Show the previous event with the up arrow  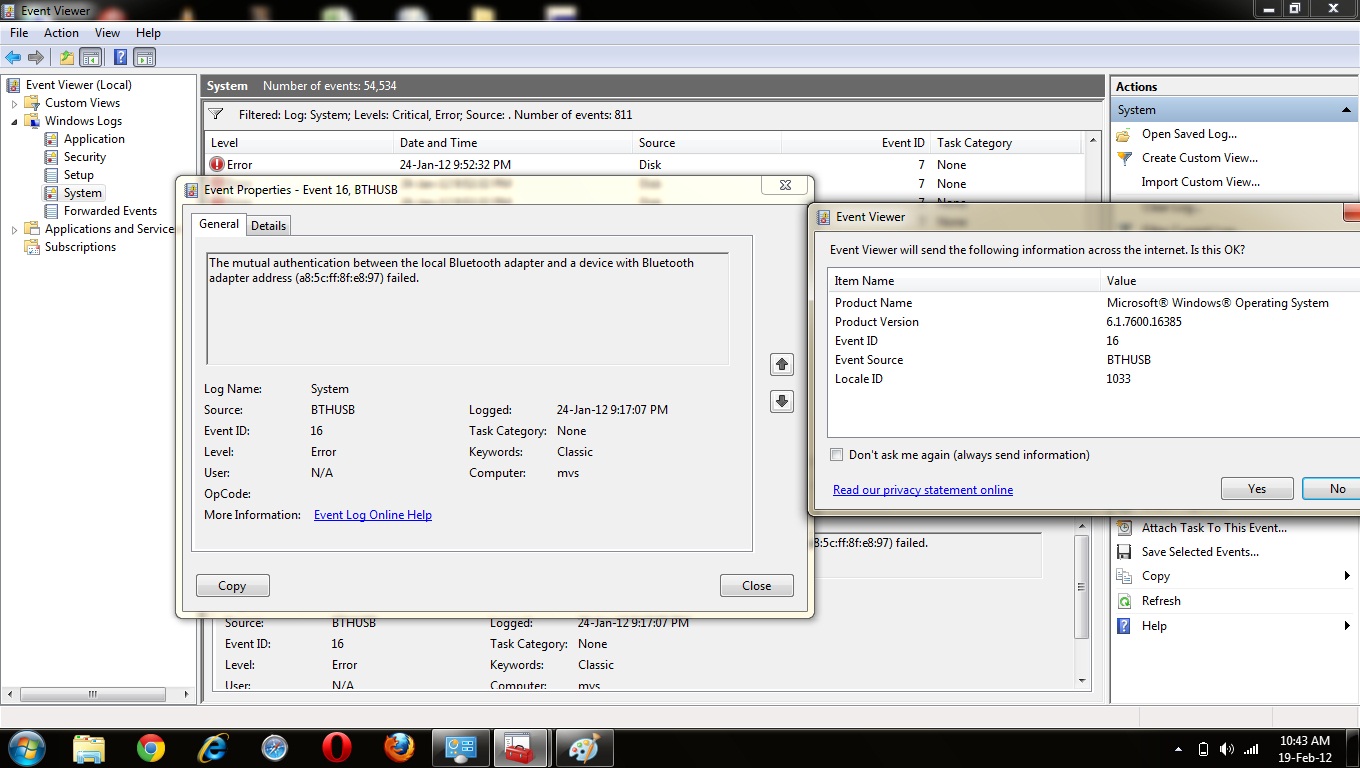tap(782, 364)
